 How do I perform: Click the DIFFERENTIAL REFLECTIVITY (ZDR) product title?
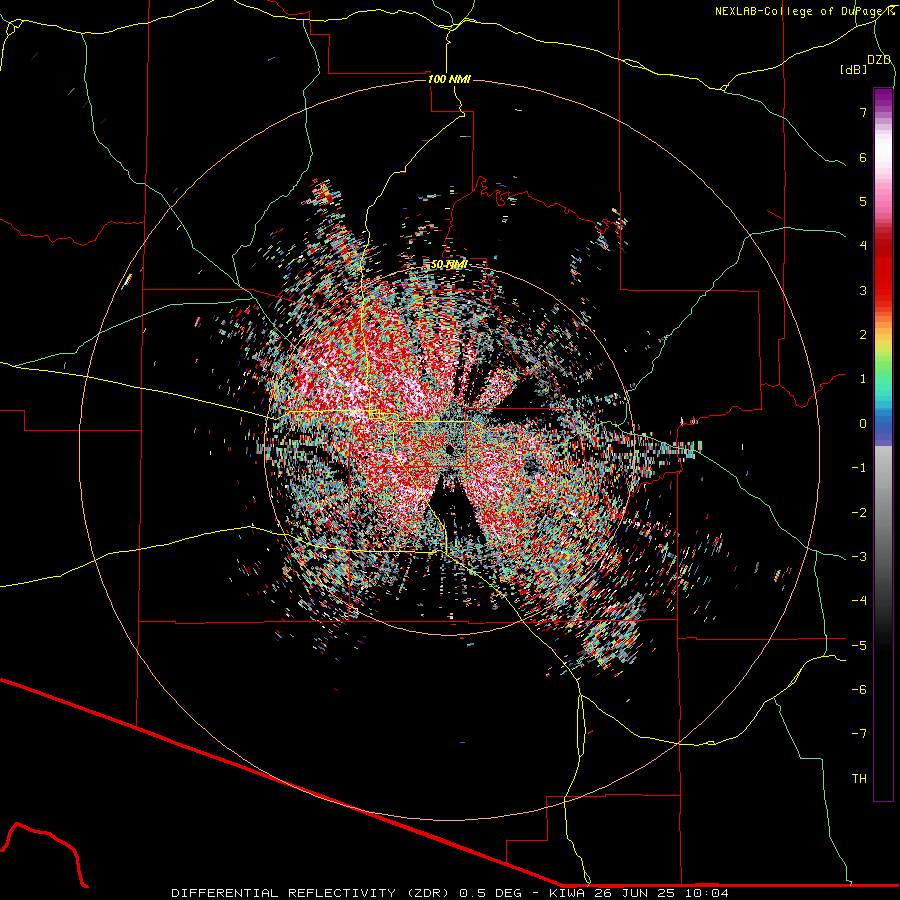[x=312, y=893]
